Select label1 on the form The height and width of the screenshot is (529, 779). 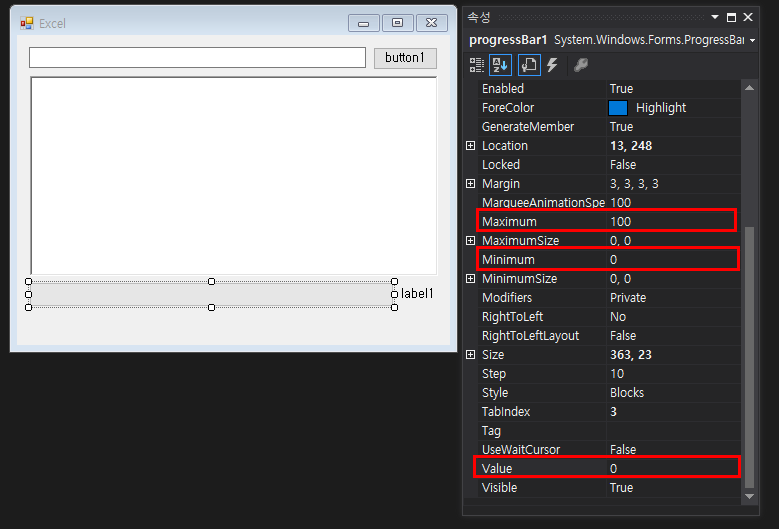(417, 294)
